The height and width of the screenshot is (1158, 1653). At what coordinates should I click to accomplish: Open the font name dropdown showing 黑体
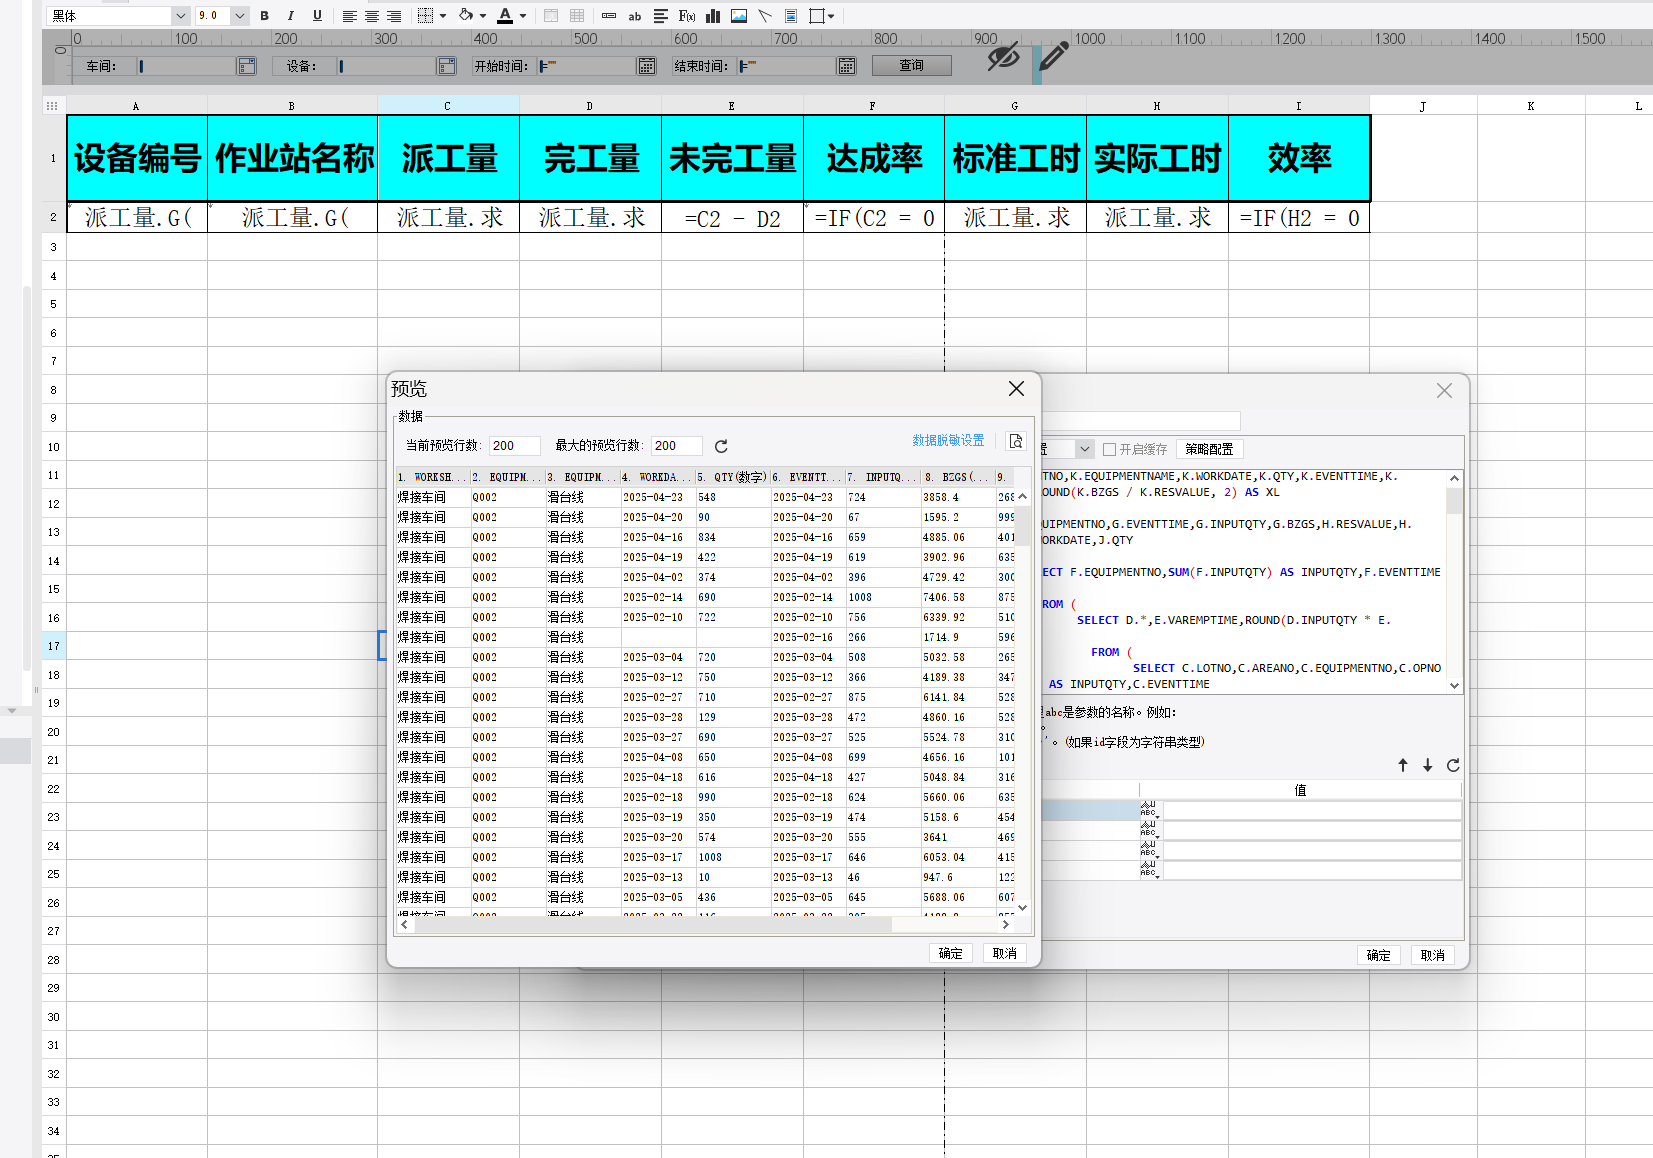coord(180,16)
